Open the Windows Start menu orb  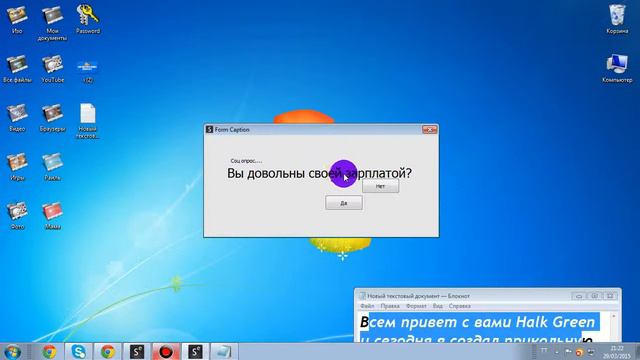(x=13, y=352)
